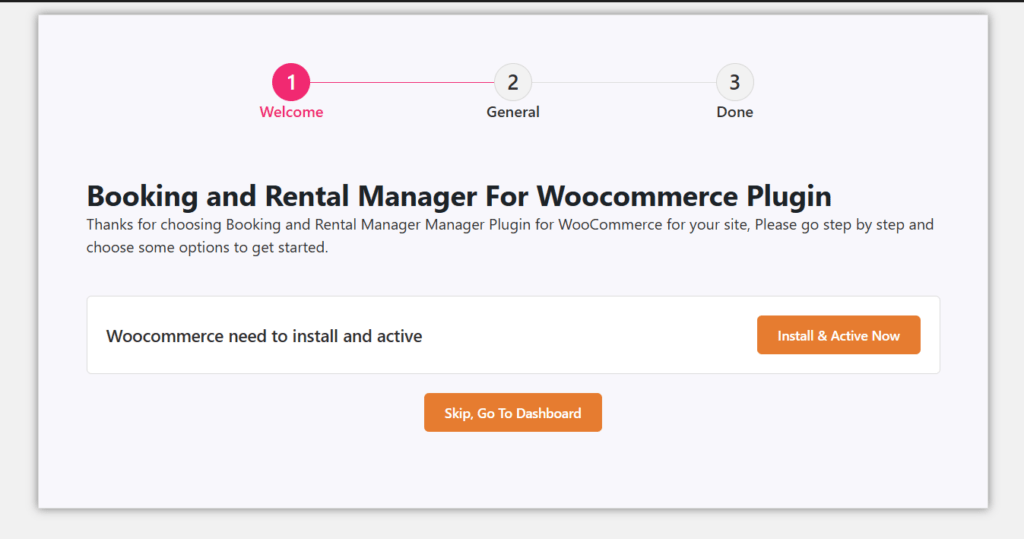This screenshot has height=539, width=1024.
Task: Jump to step 2 circle
Action: coord(513,82)
